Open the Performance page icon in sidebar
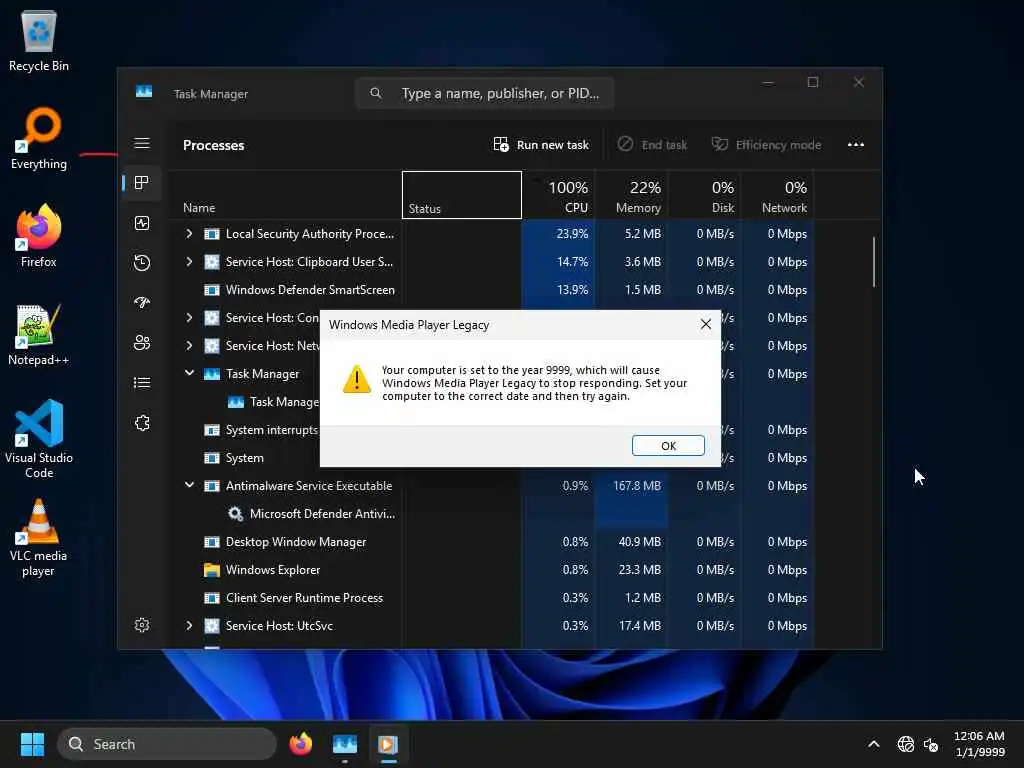Image resolution: width=1024 pixels, height=768 pixels. tap(142, 223)
